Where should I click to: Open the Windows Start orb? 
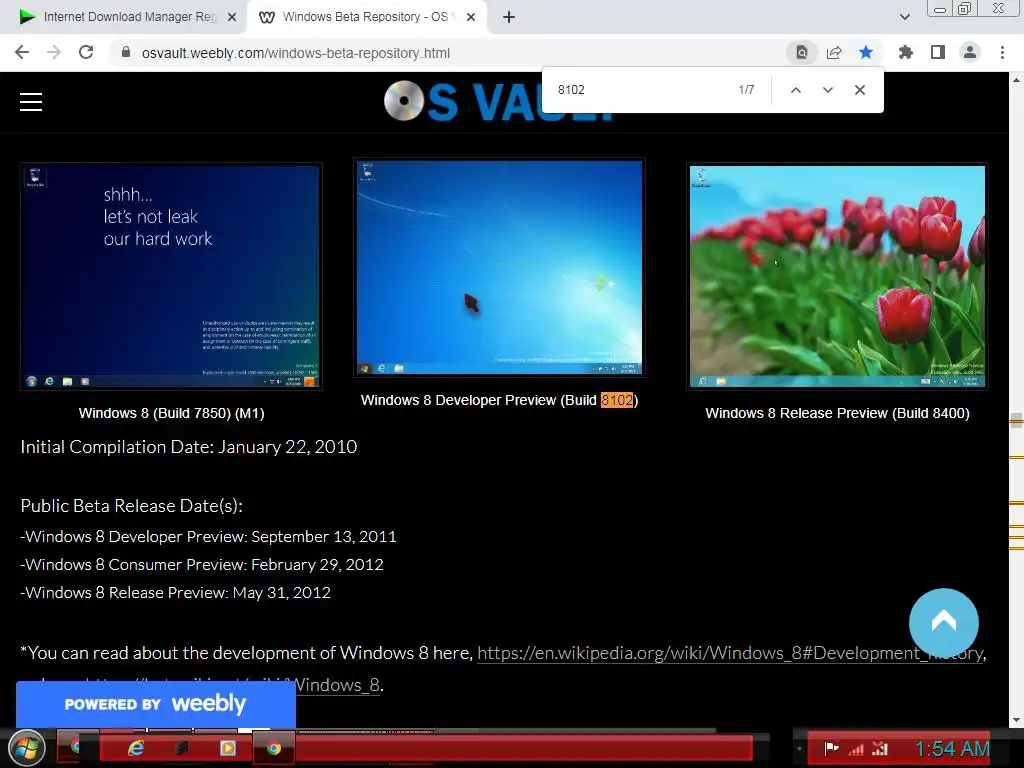click(26, 748)
